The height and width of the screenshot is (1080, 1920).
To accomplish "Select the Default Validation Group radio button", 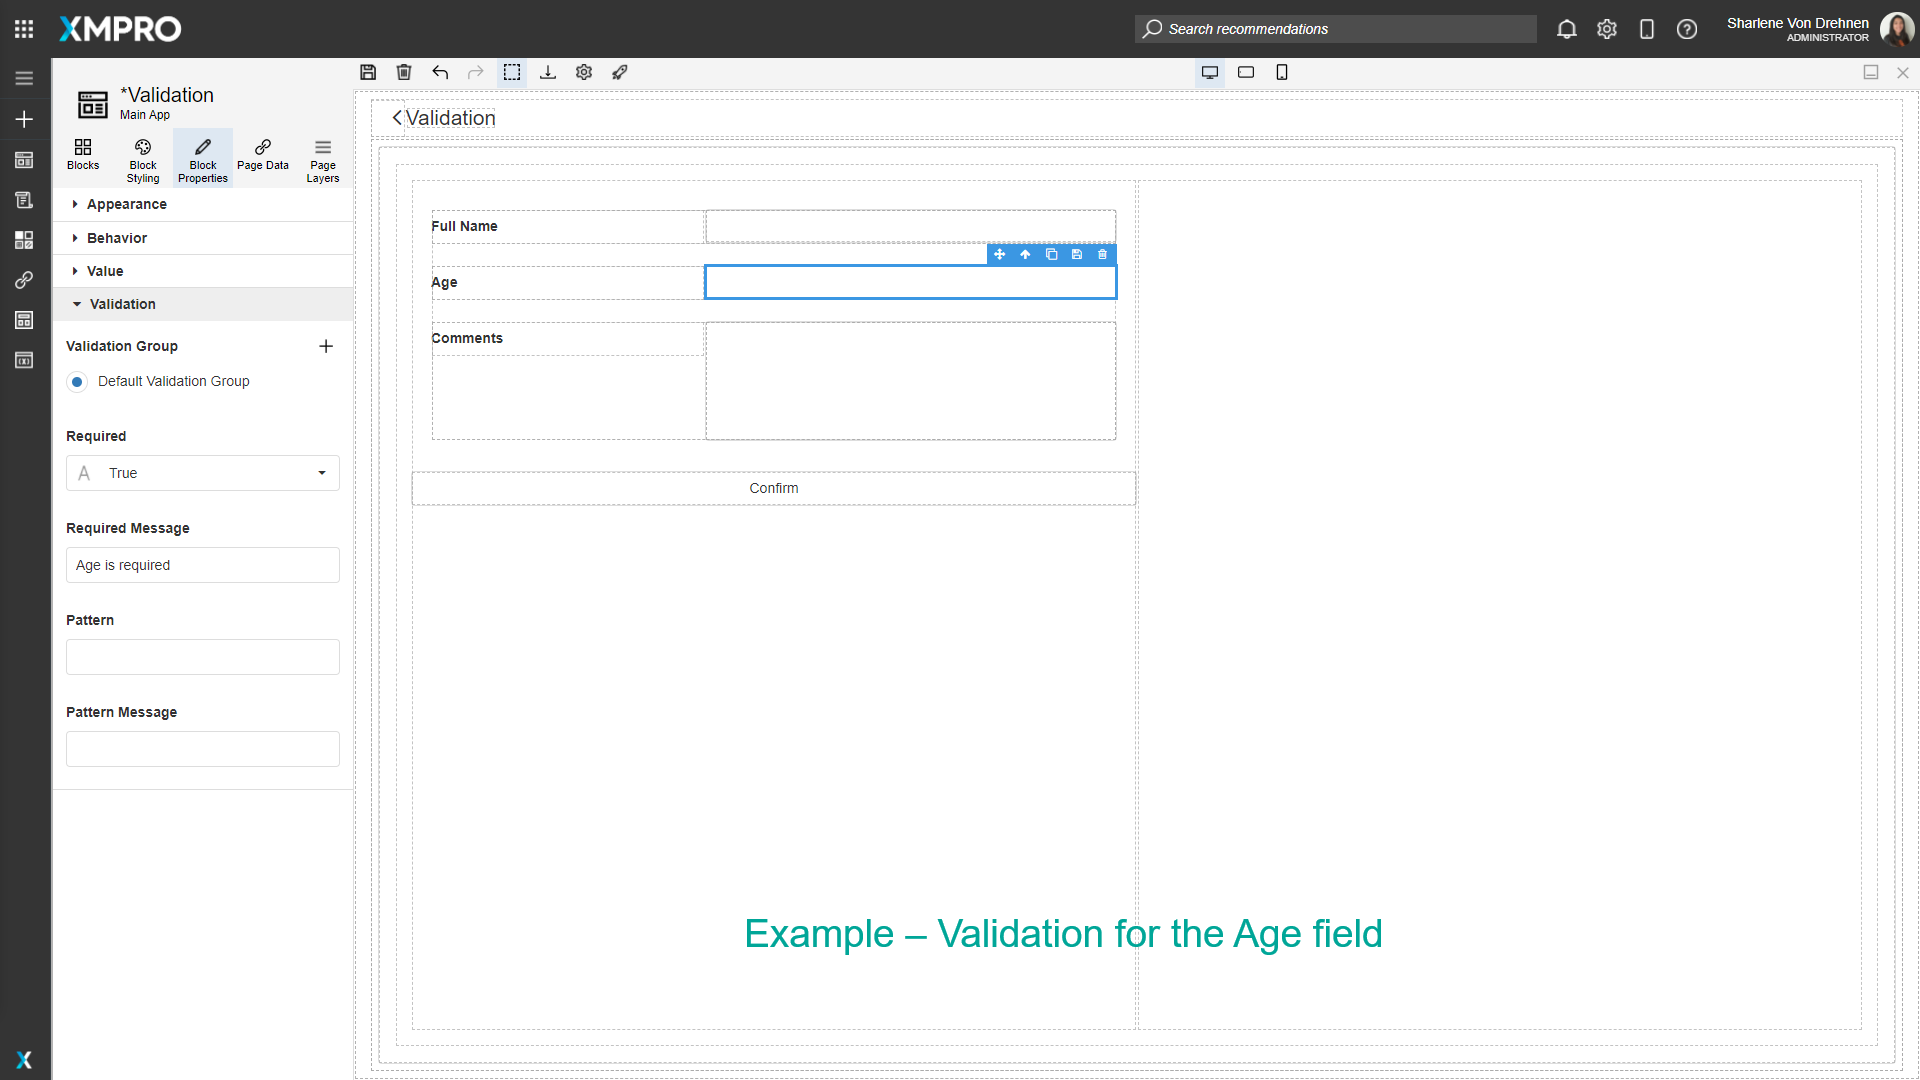I will (77, 381).
